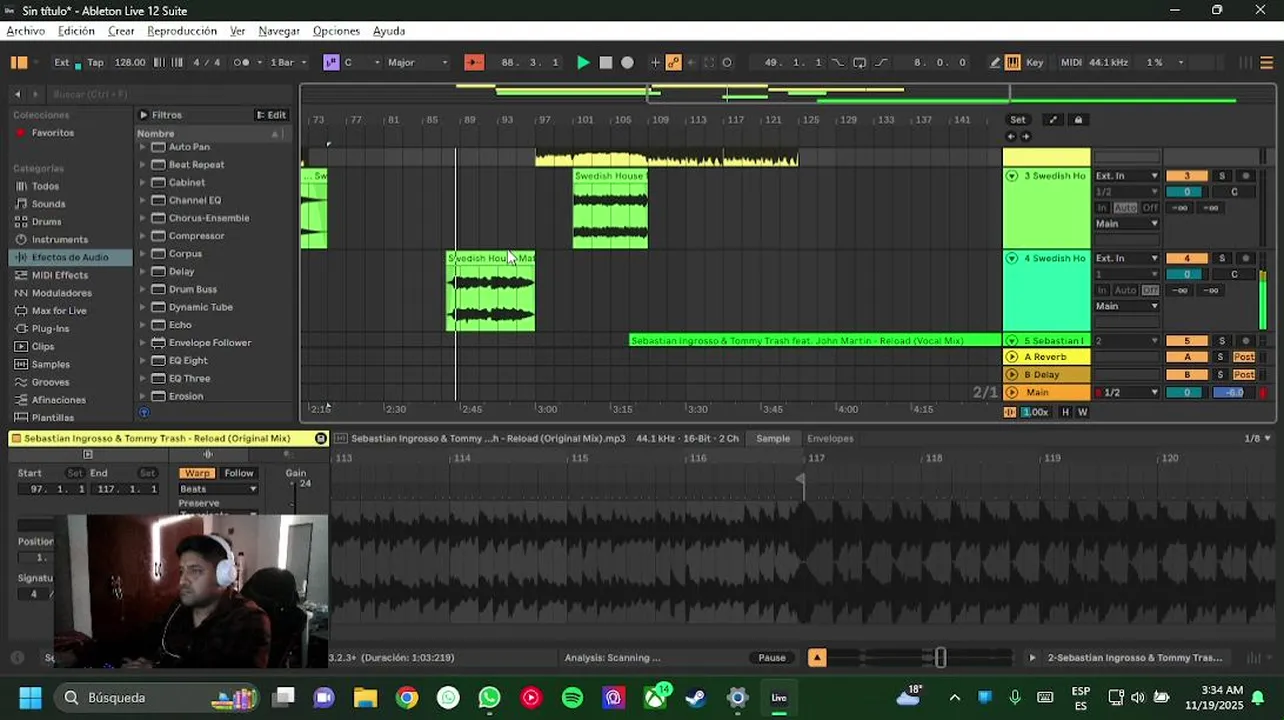Viewport: 1284px width, 720px height.
Task: Open the Reproducción menu
Action: [182, 31]
